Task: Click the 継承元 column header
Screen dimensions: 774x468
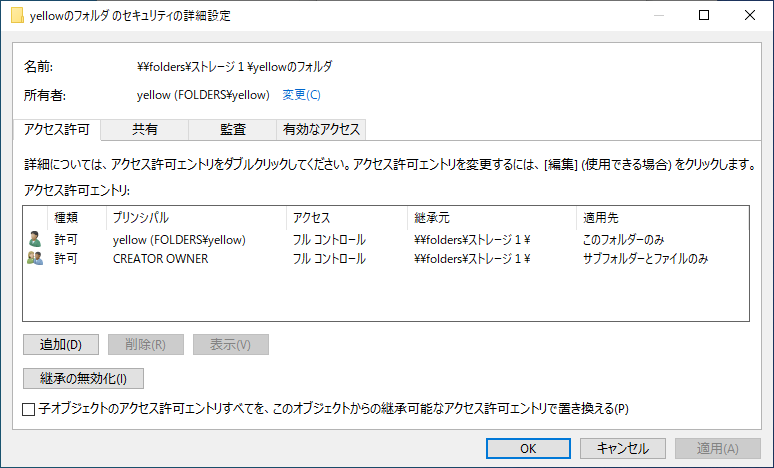Action: (x=492, y=218)
